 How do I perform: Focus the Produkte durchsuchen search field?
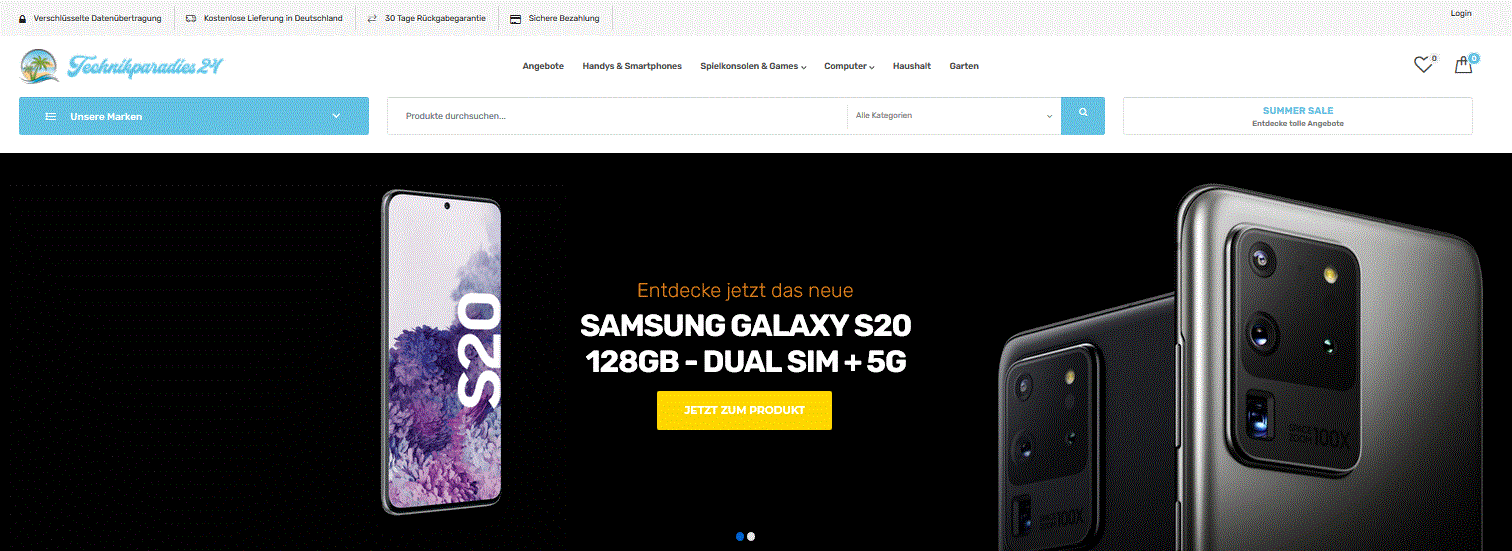[x=617, y=116]
